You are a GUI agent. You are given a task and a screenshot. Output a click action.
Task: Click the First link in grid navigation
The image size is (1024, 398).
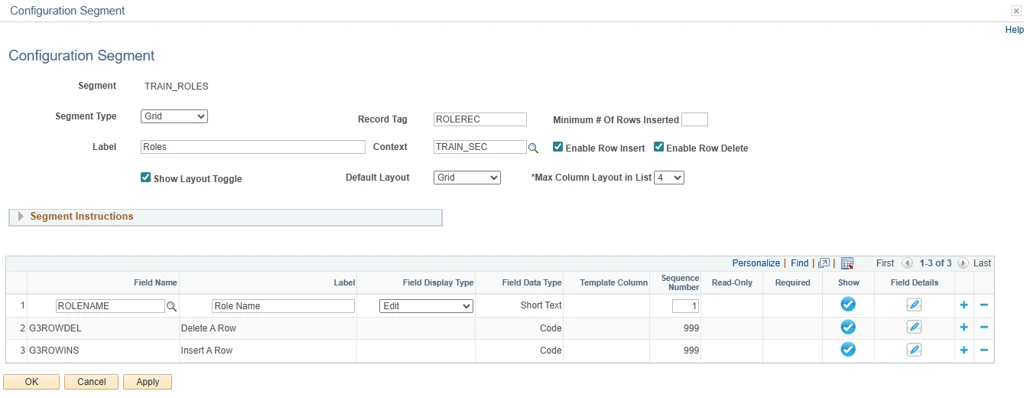point(885,263)
